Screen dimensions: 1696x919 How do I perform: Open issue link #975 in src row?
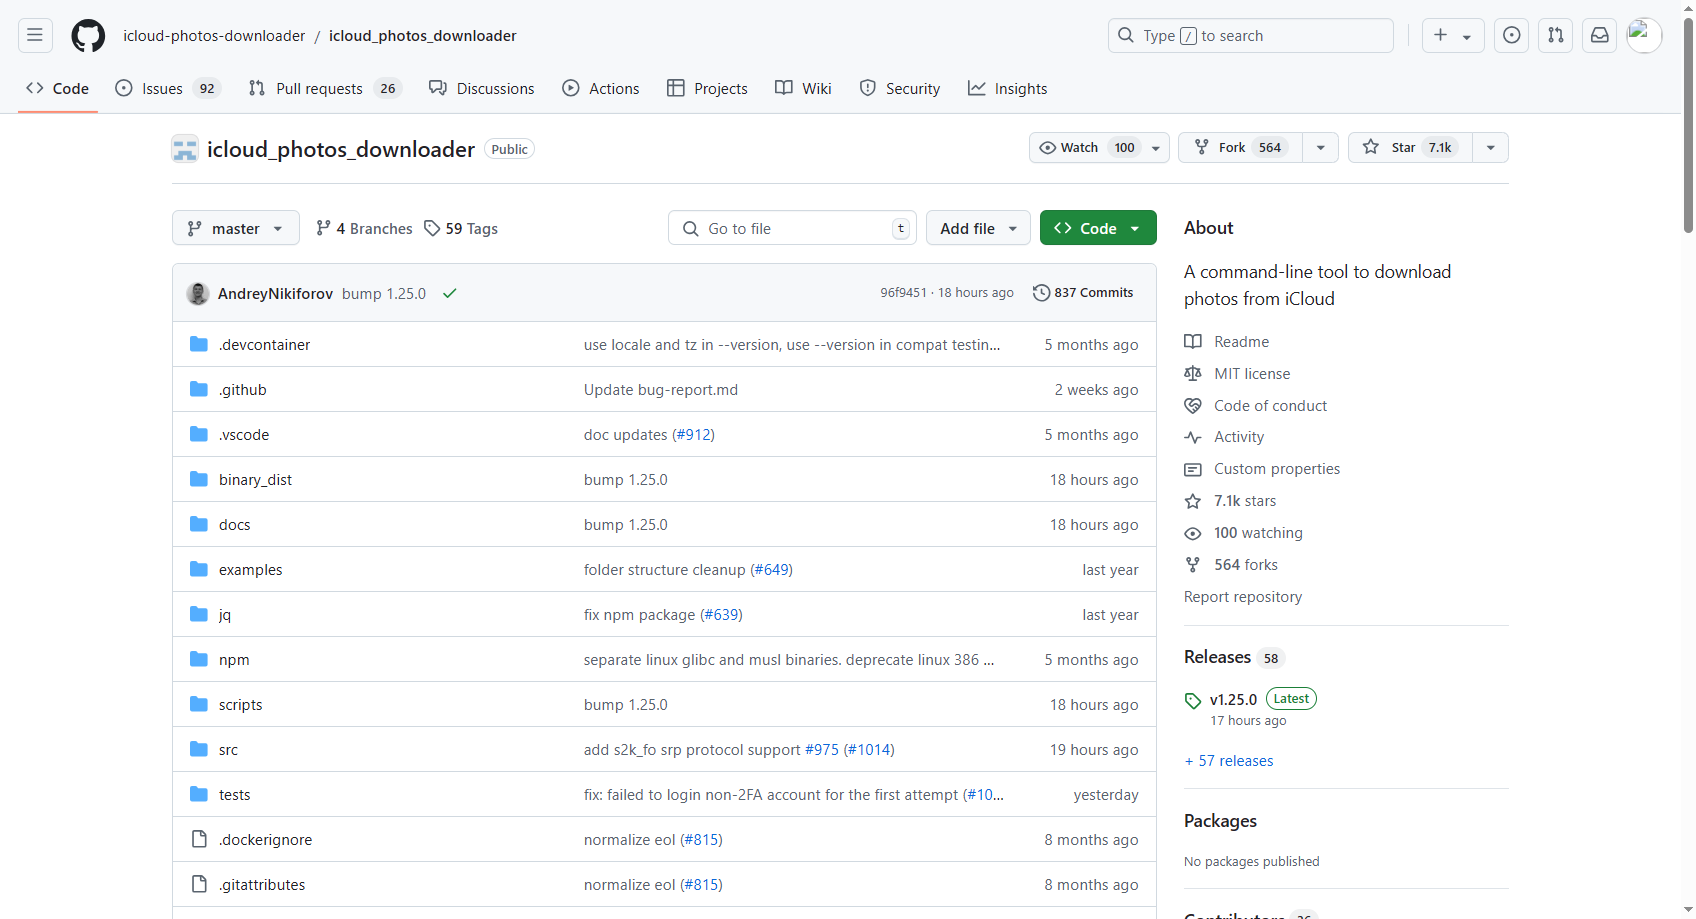tap(822, 750)
